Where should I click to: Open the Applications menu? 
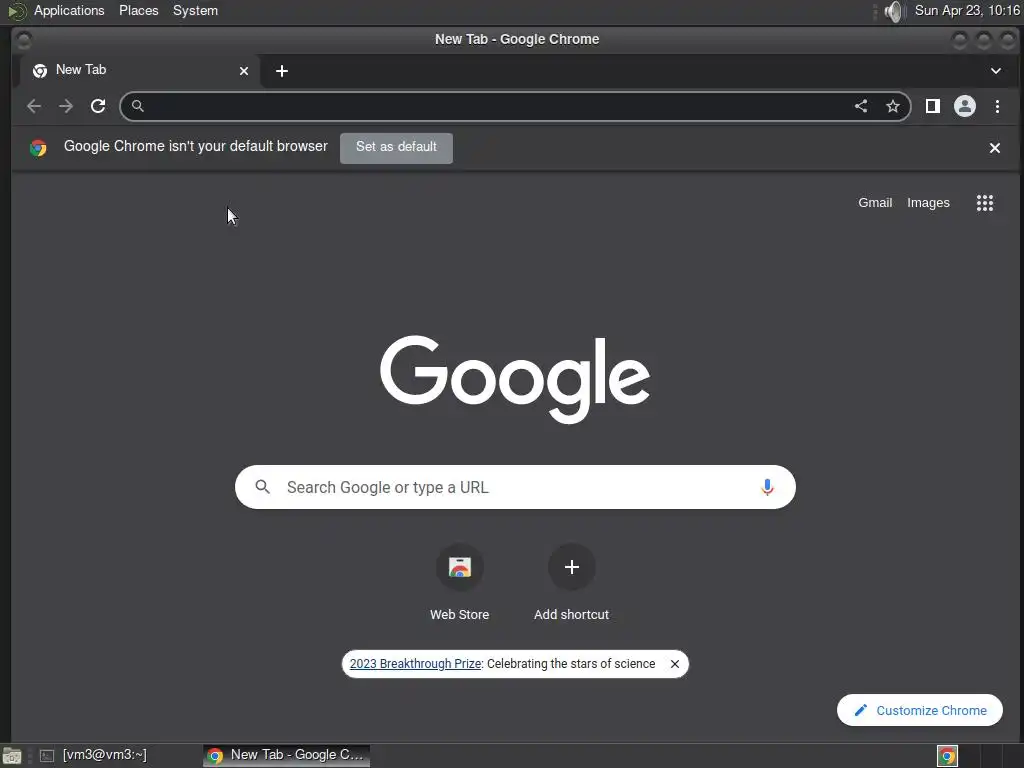click(x=69, y=10)
